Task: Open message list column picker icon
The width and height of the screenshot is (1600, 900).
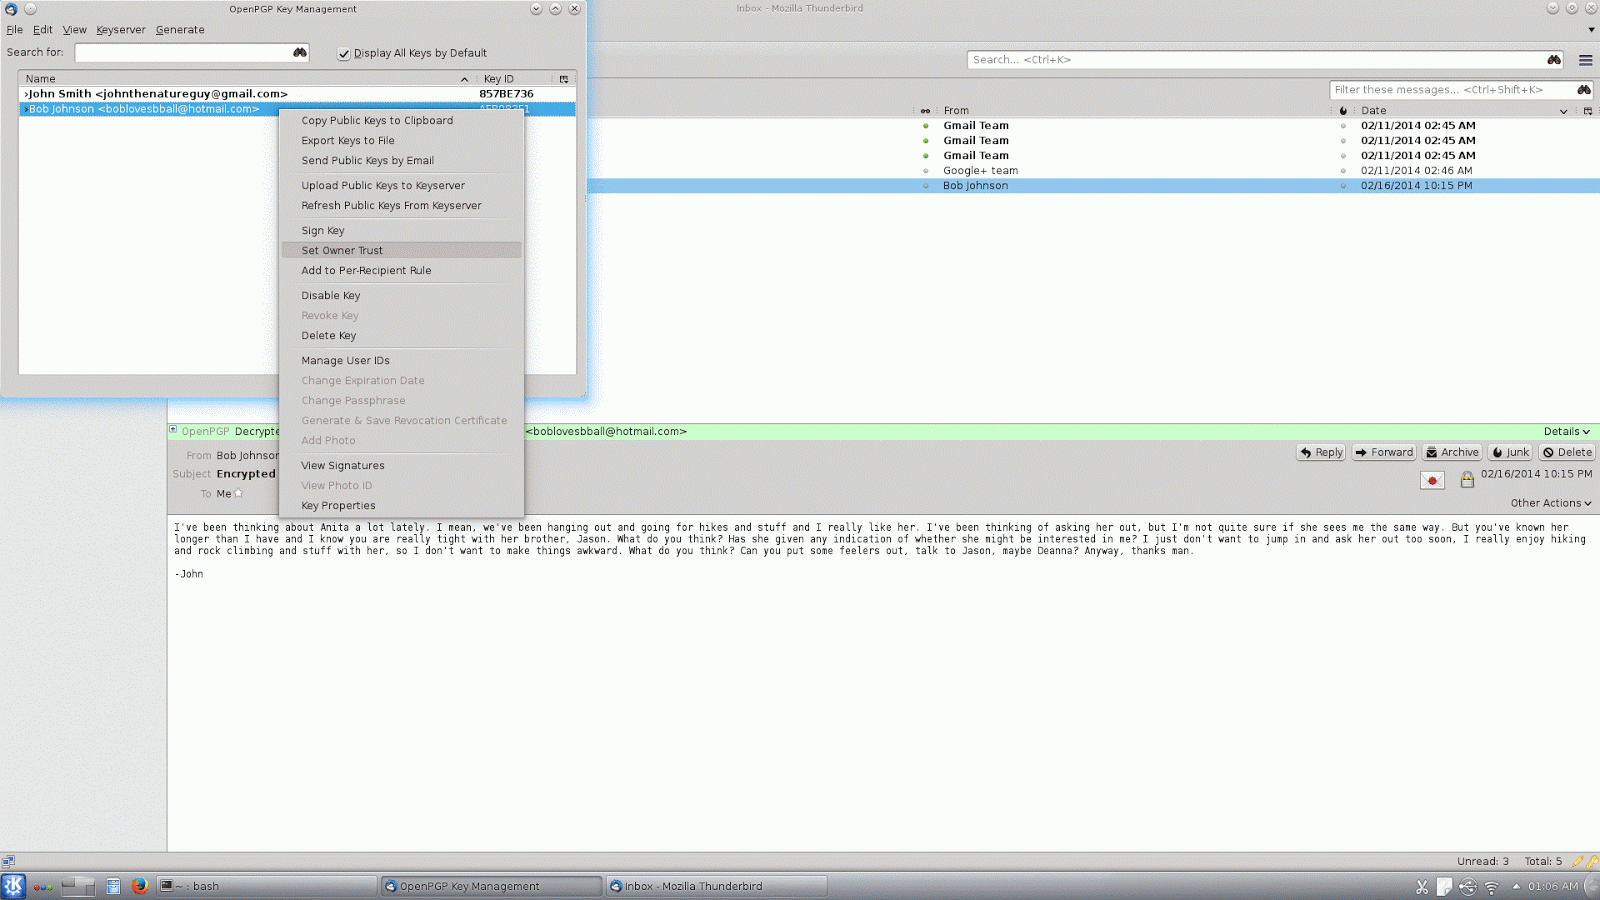Action: click(1588, 111)
